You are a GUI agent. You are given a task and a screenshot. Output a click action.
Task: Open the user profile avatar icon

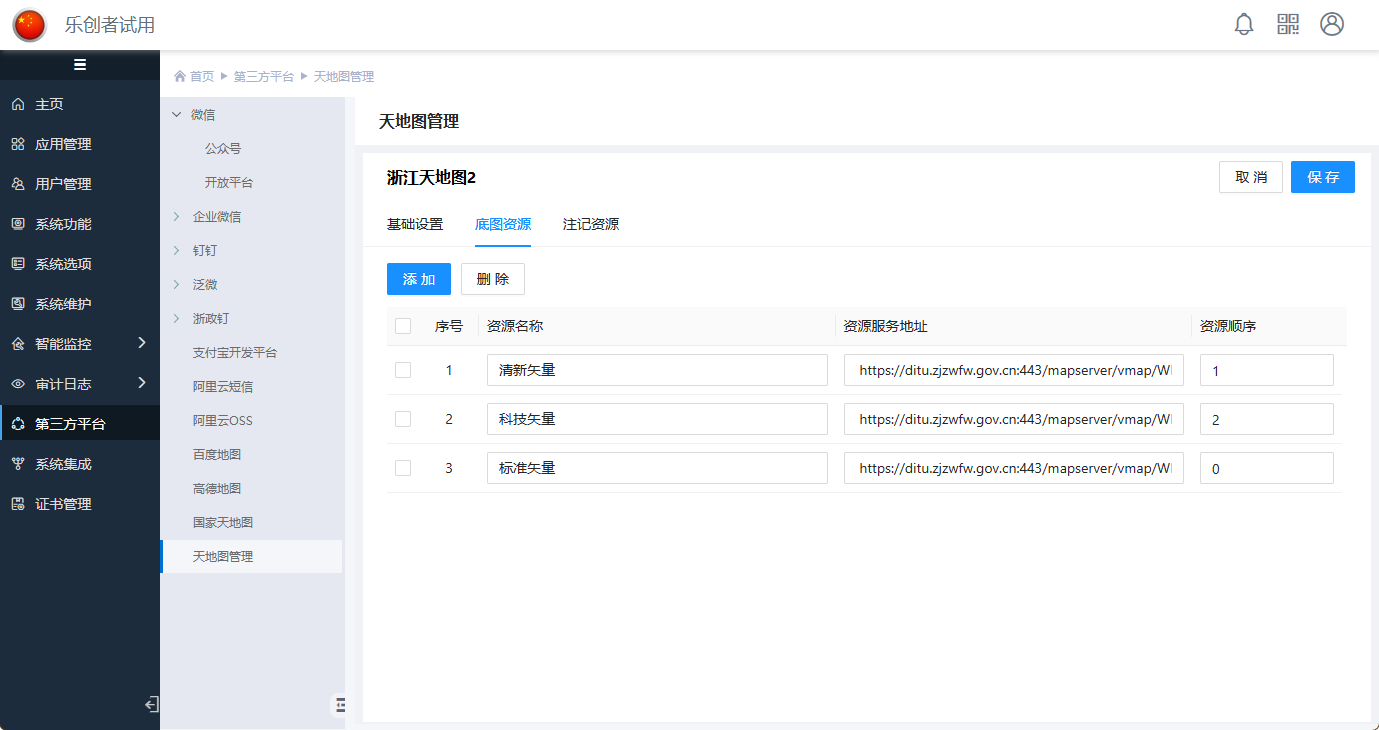(1332, 25)
